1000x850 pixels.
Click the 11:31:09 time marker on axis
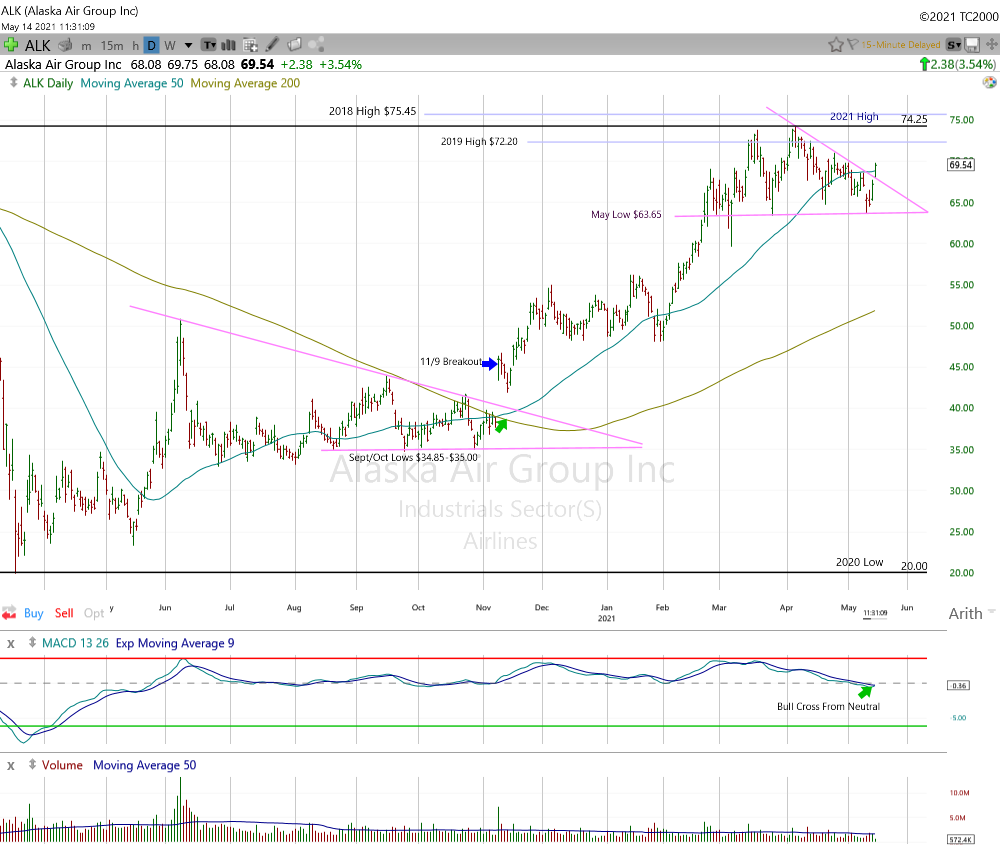pos(875,613)
